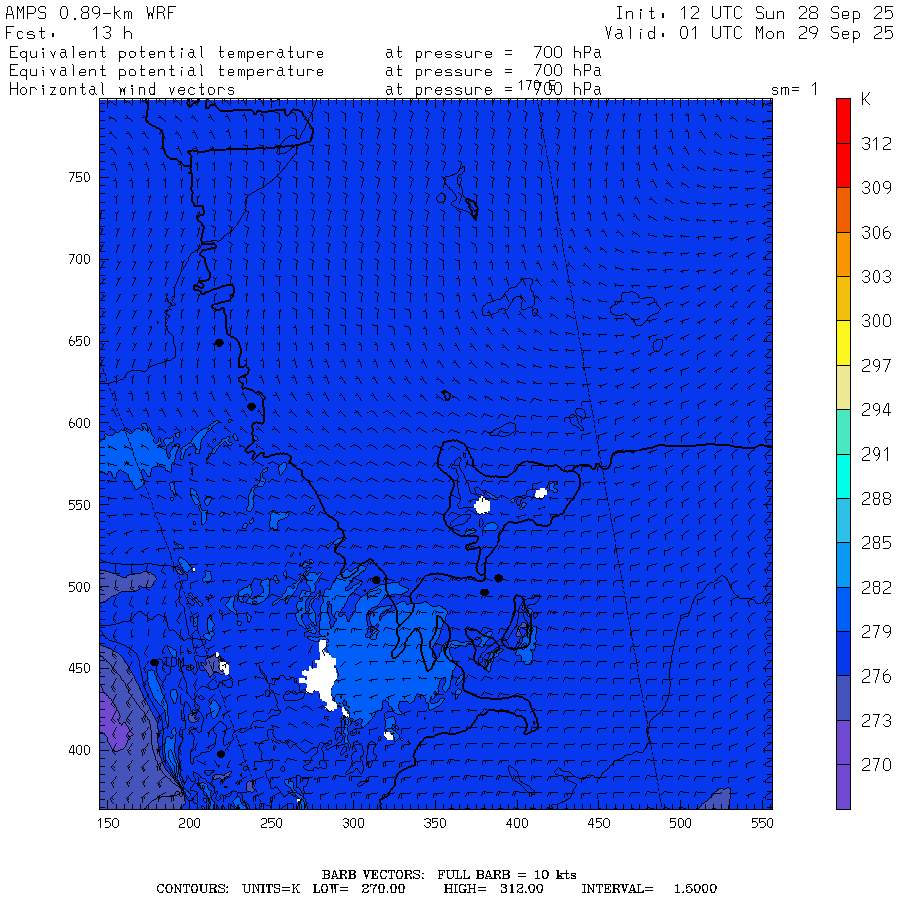The width and height of the screenshot is (900, 900).
Task: Click the "AMPS 0.89-km WRF" title text
Action: click(90, 13)
